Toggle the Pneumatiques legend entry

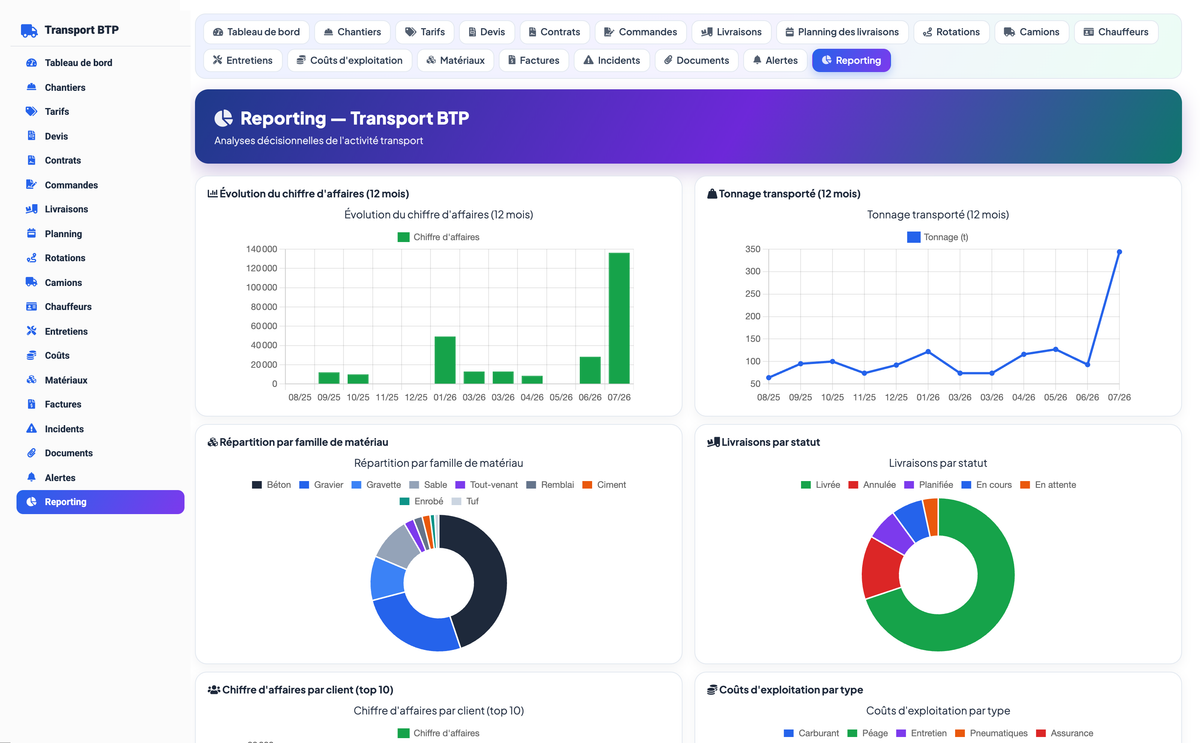pyautogui.click(x=992, y=733)
